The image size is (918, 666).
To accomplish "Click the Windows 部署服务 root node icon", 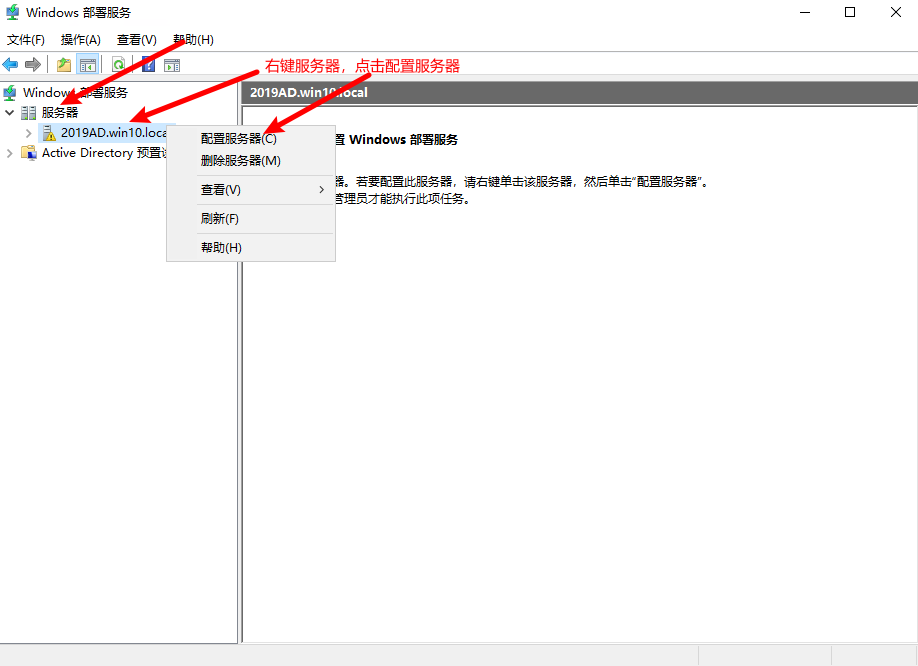I will point(10,93).
